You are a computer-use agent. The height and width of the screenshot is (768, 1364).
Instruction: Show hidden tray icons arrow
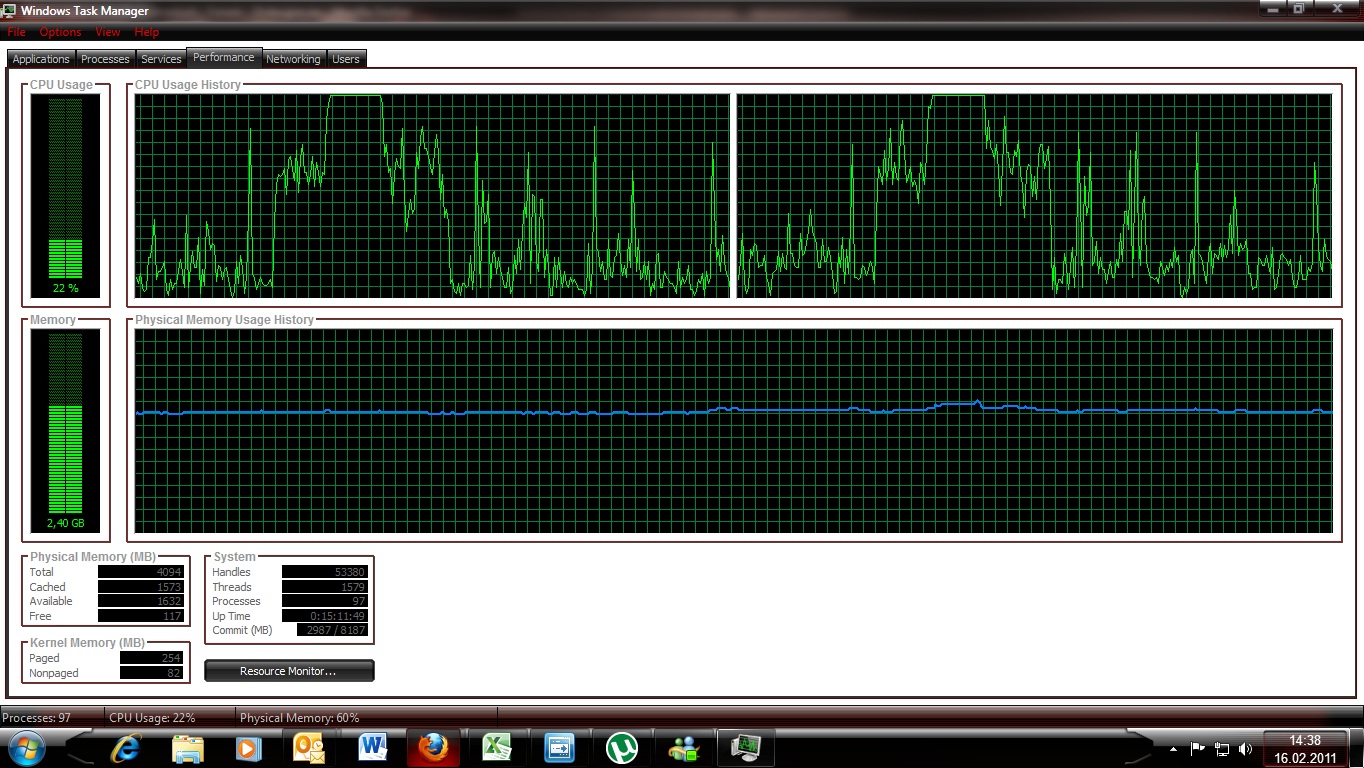[x=1174, y=748]
